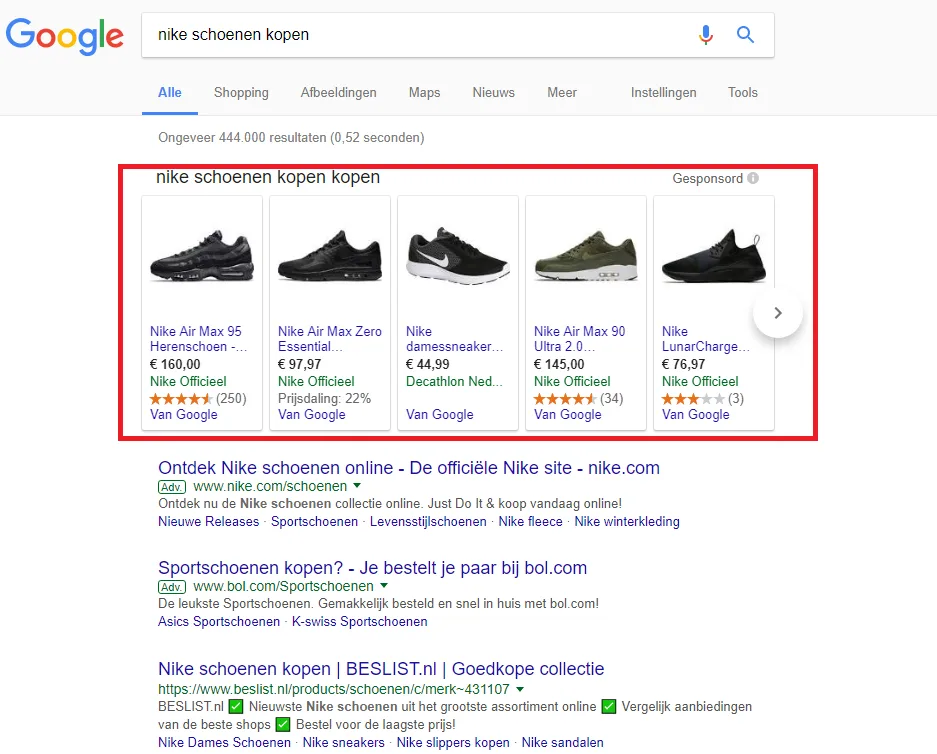Viewport: 937px width, 754px height.
Task: Select the Alle tab
Action: (x=170, y=93)
